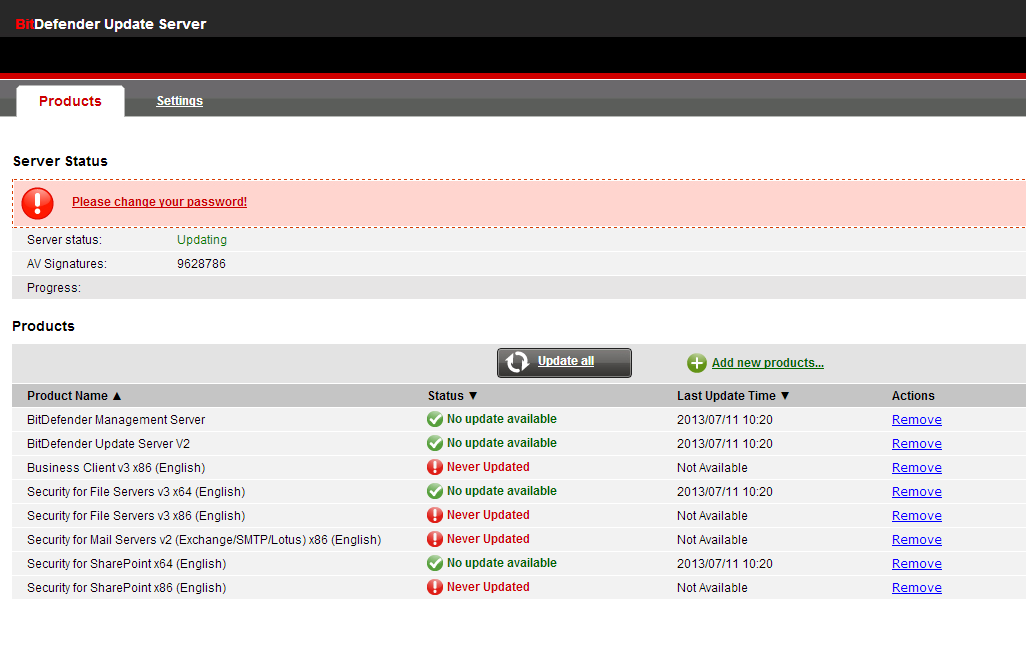This screenshot has width=1026, height=647.
Task: Click the Server status: label
Action: [x=64, y=240]
